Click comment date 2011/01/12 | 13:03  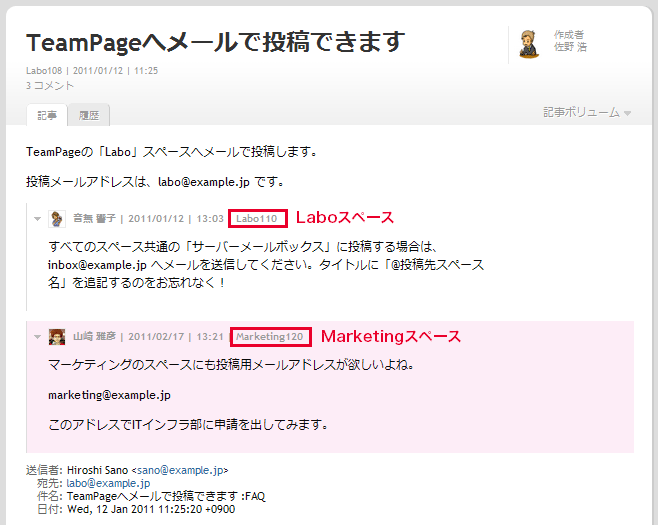[x=176, y=219]
